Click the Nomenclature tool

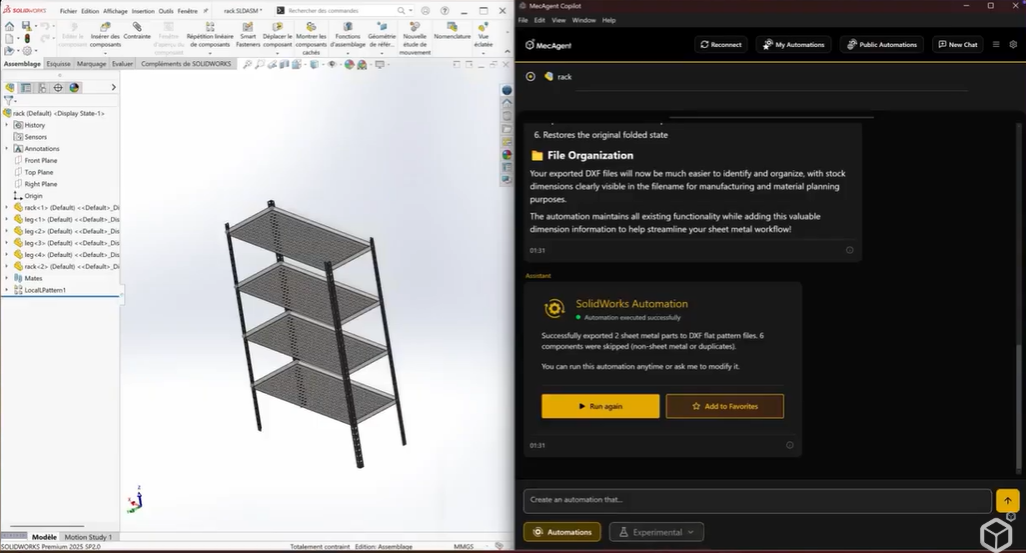(452, 31)
